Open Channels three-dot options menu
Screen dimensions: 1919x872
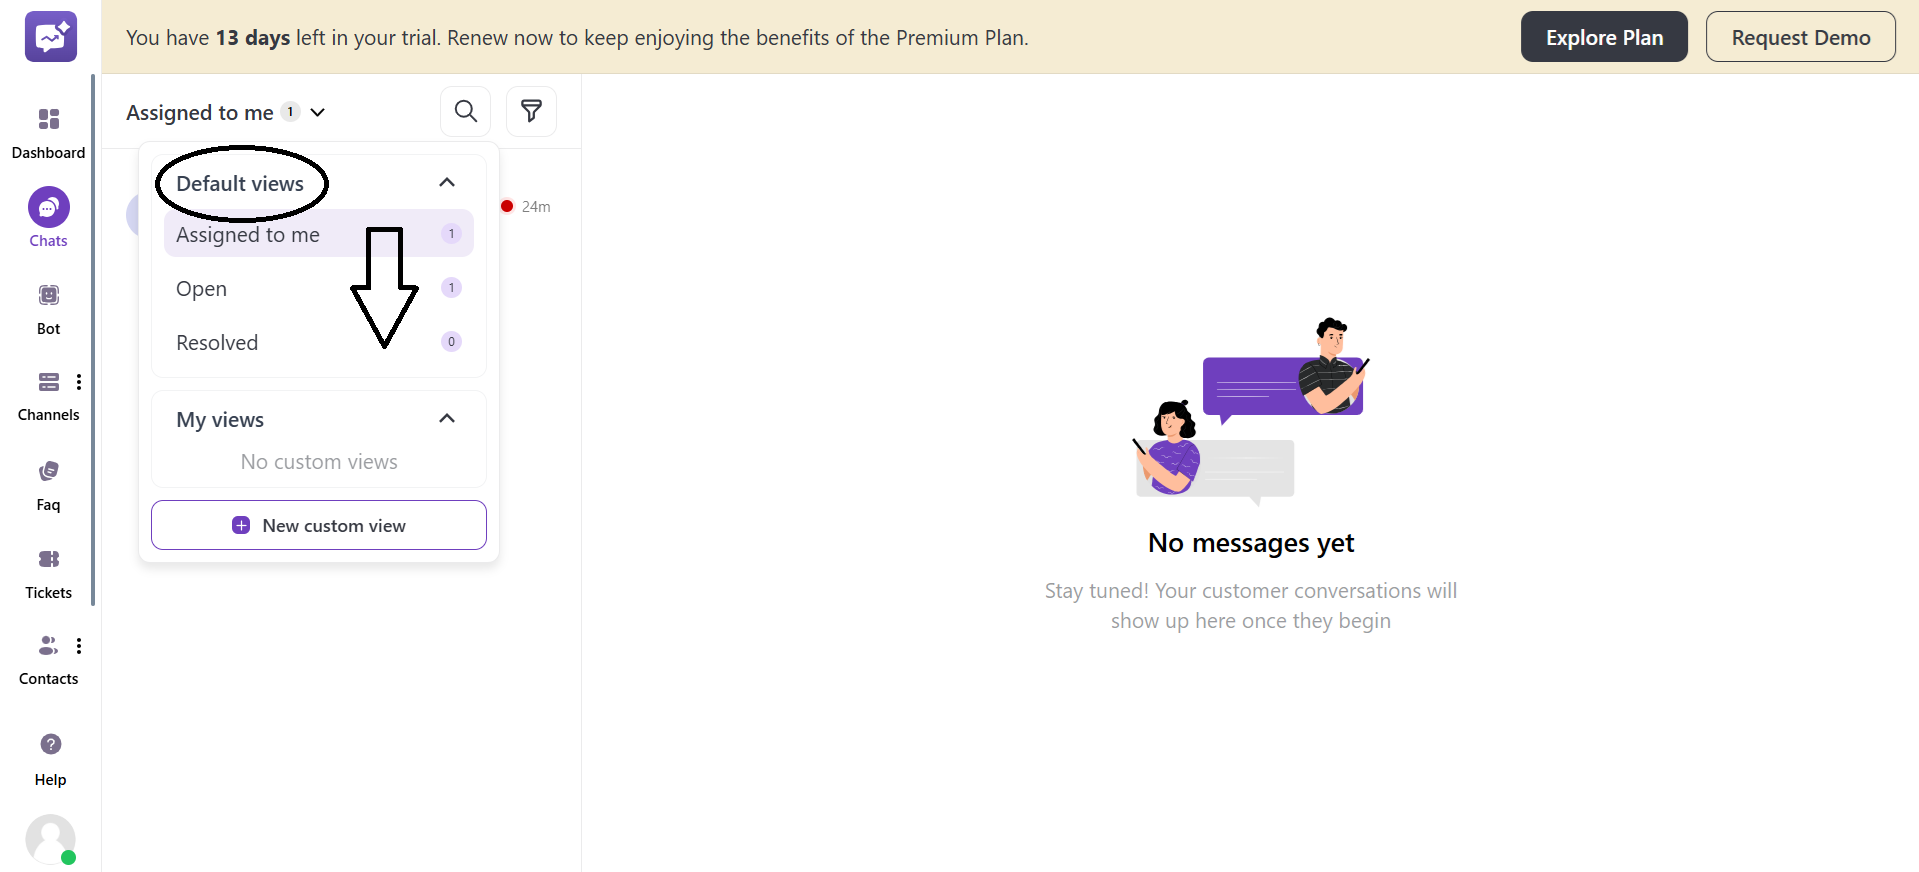79,382
